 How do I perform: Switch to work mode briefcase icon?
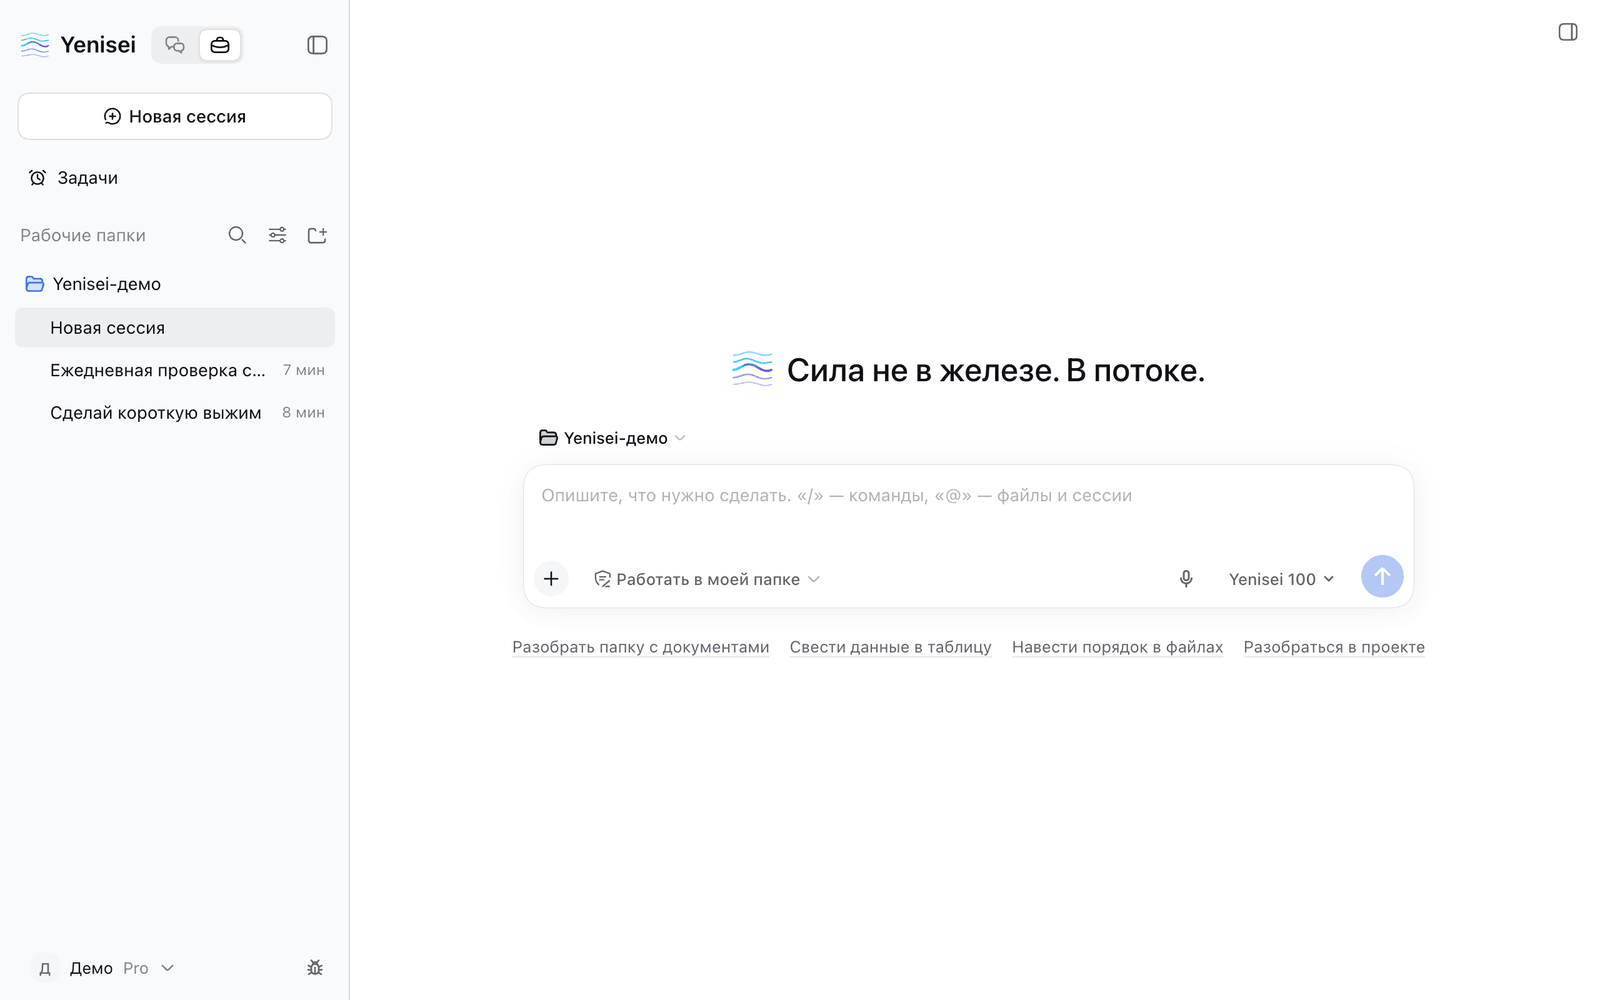(220, 45)
